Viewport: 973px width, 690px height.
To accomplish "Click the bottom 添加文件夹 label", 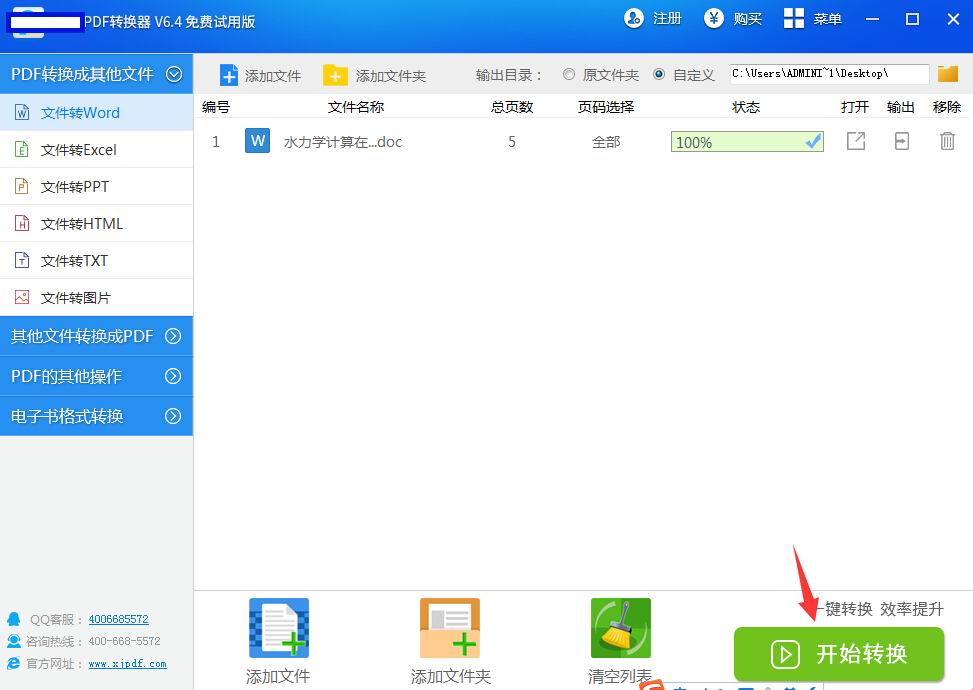I will pos(451,676).
